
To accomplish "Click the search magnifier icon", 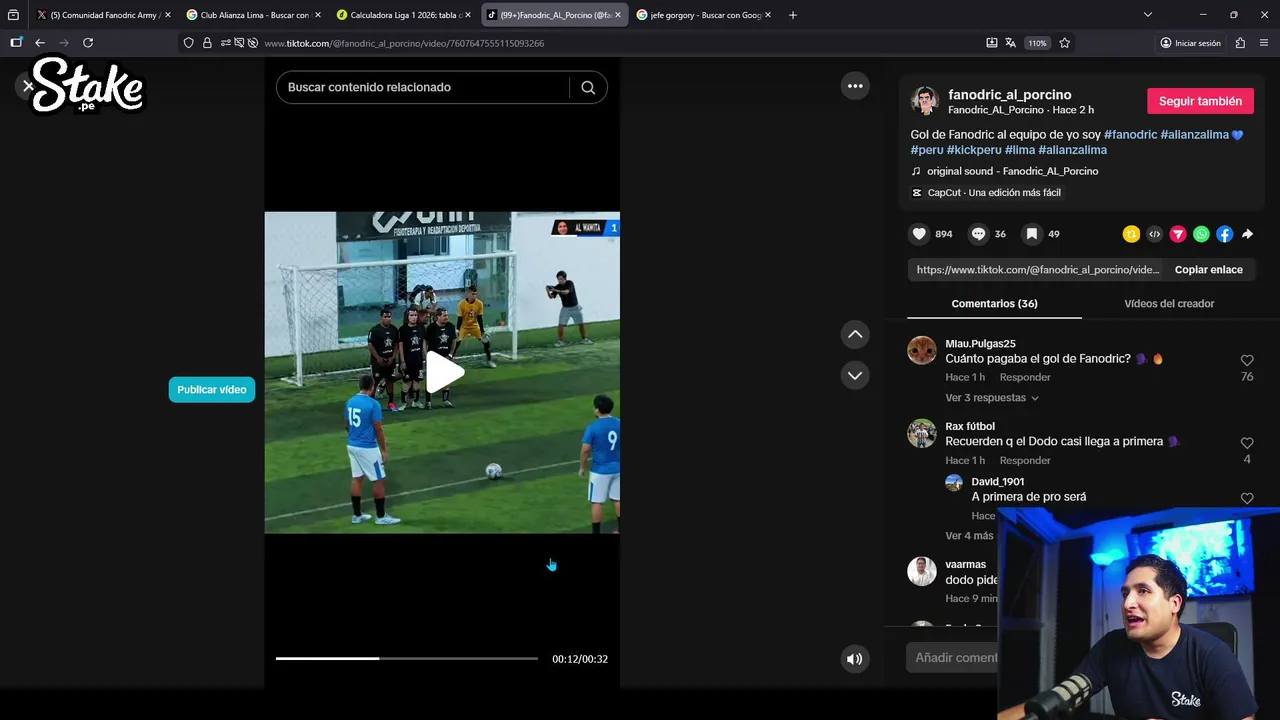I will (588, 87).
